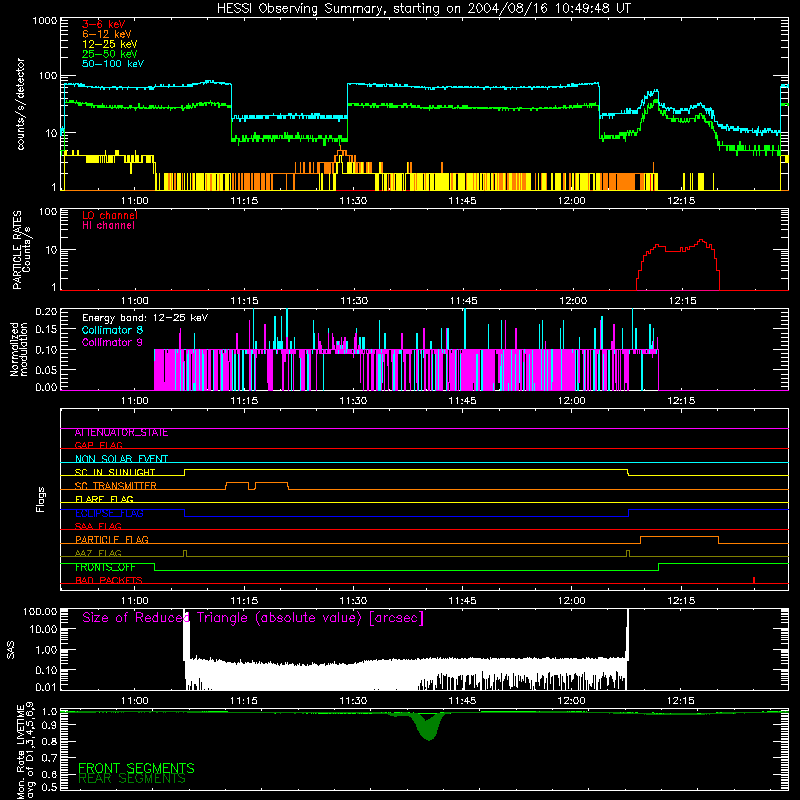Image resolution: width=800 pixels, height=800 pixels.
Task: Click the Flags vertical axis title
Action: 41,499
